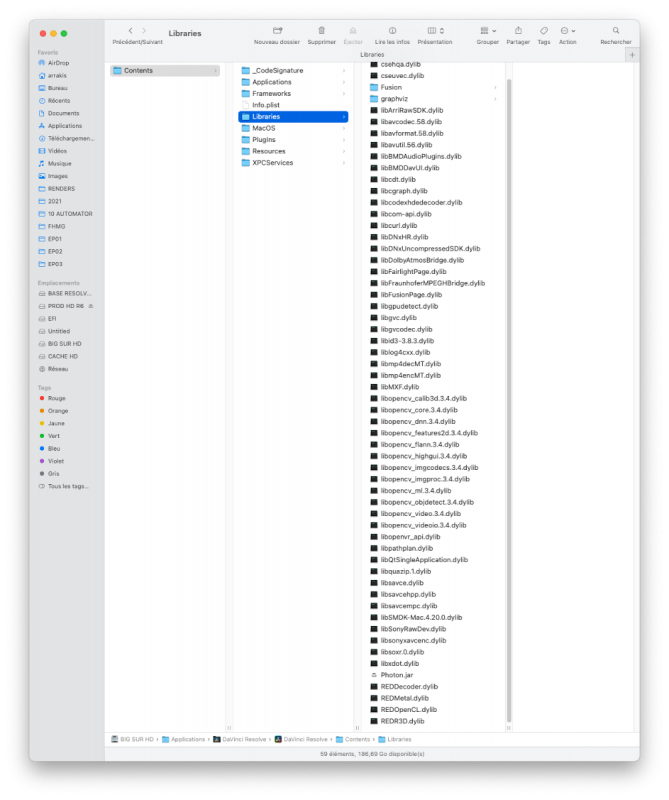The height and width of the screenshot is (800, 669).
Task: Eject the PROD HD R6 volume
Action: pos(91,306)
